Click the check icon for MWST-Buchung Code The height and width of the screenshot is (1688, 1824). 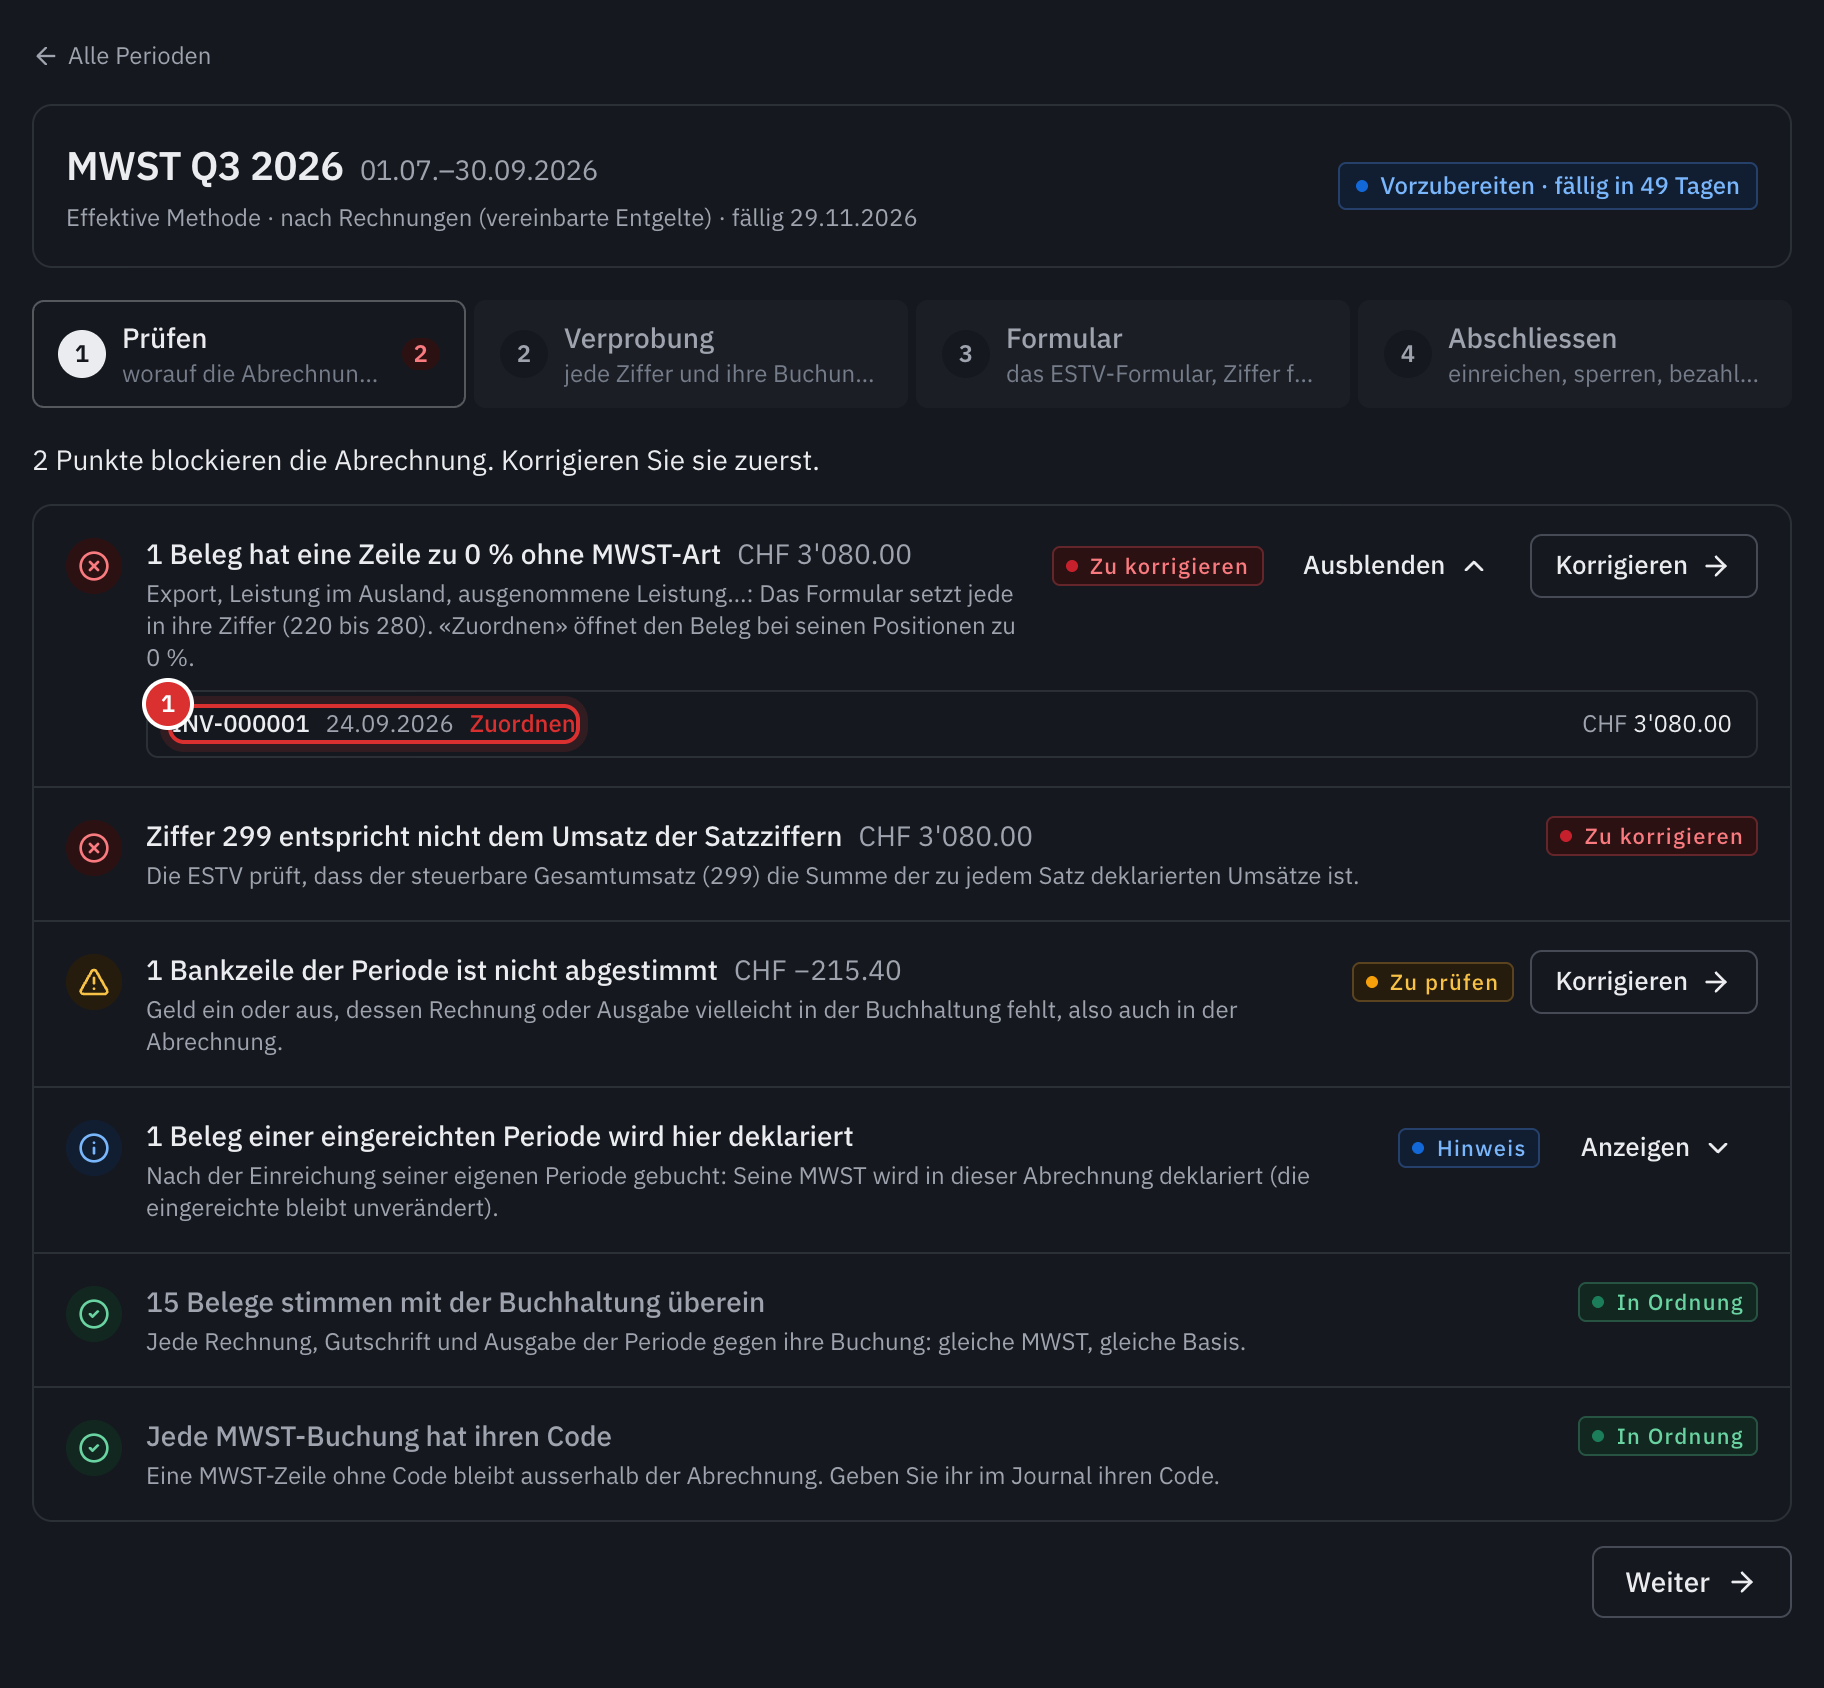point(94,1448)
